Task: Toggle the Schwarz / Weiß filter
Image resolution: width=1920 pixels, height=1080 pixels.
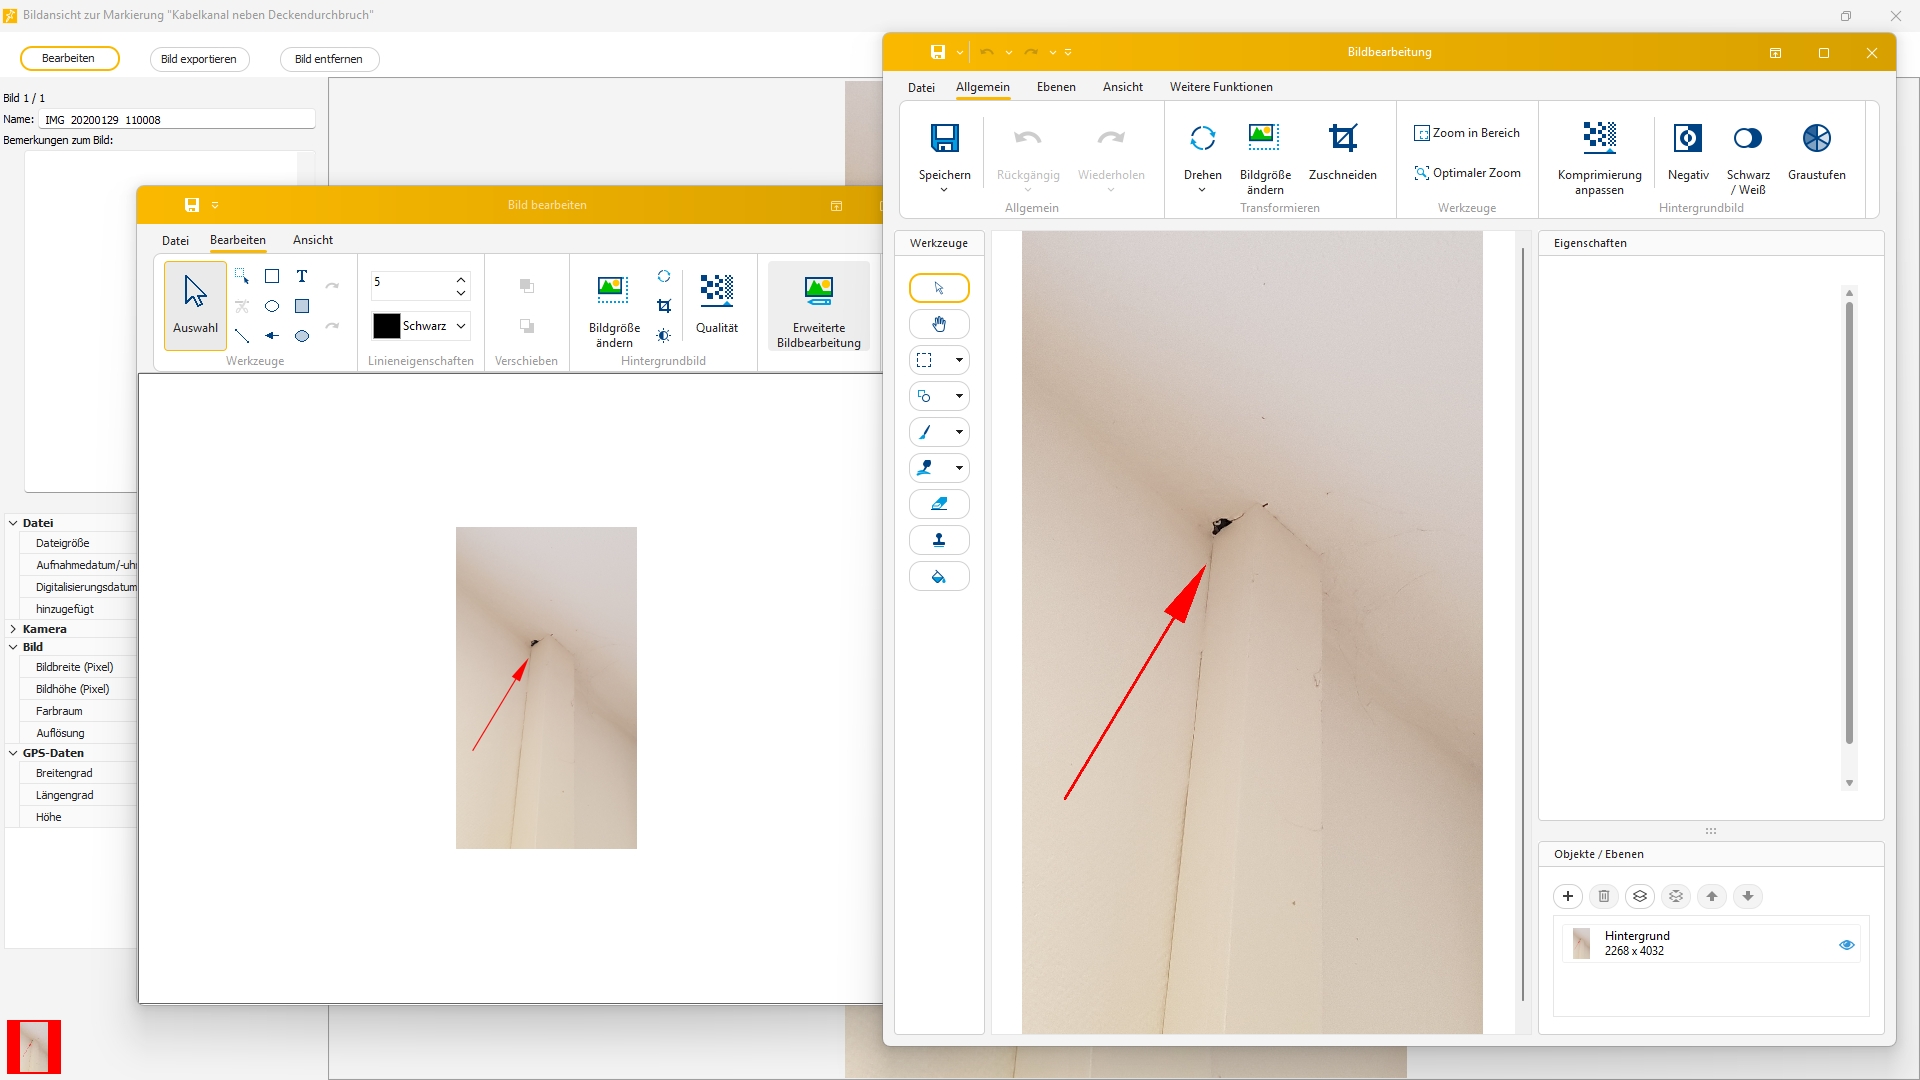Action: click(1747, 138)
